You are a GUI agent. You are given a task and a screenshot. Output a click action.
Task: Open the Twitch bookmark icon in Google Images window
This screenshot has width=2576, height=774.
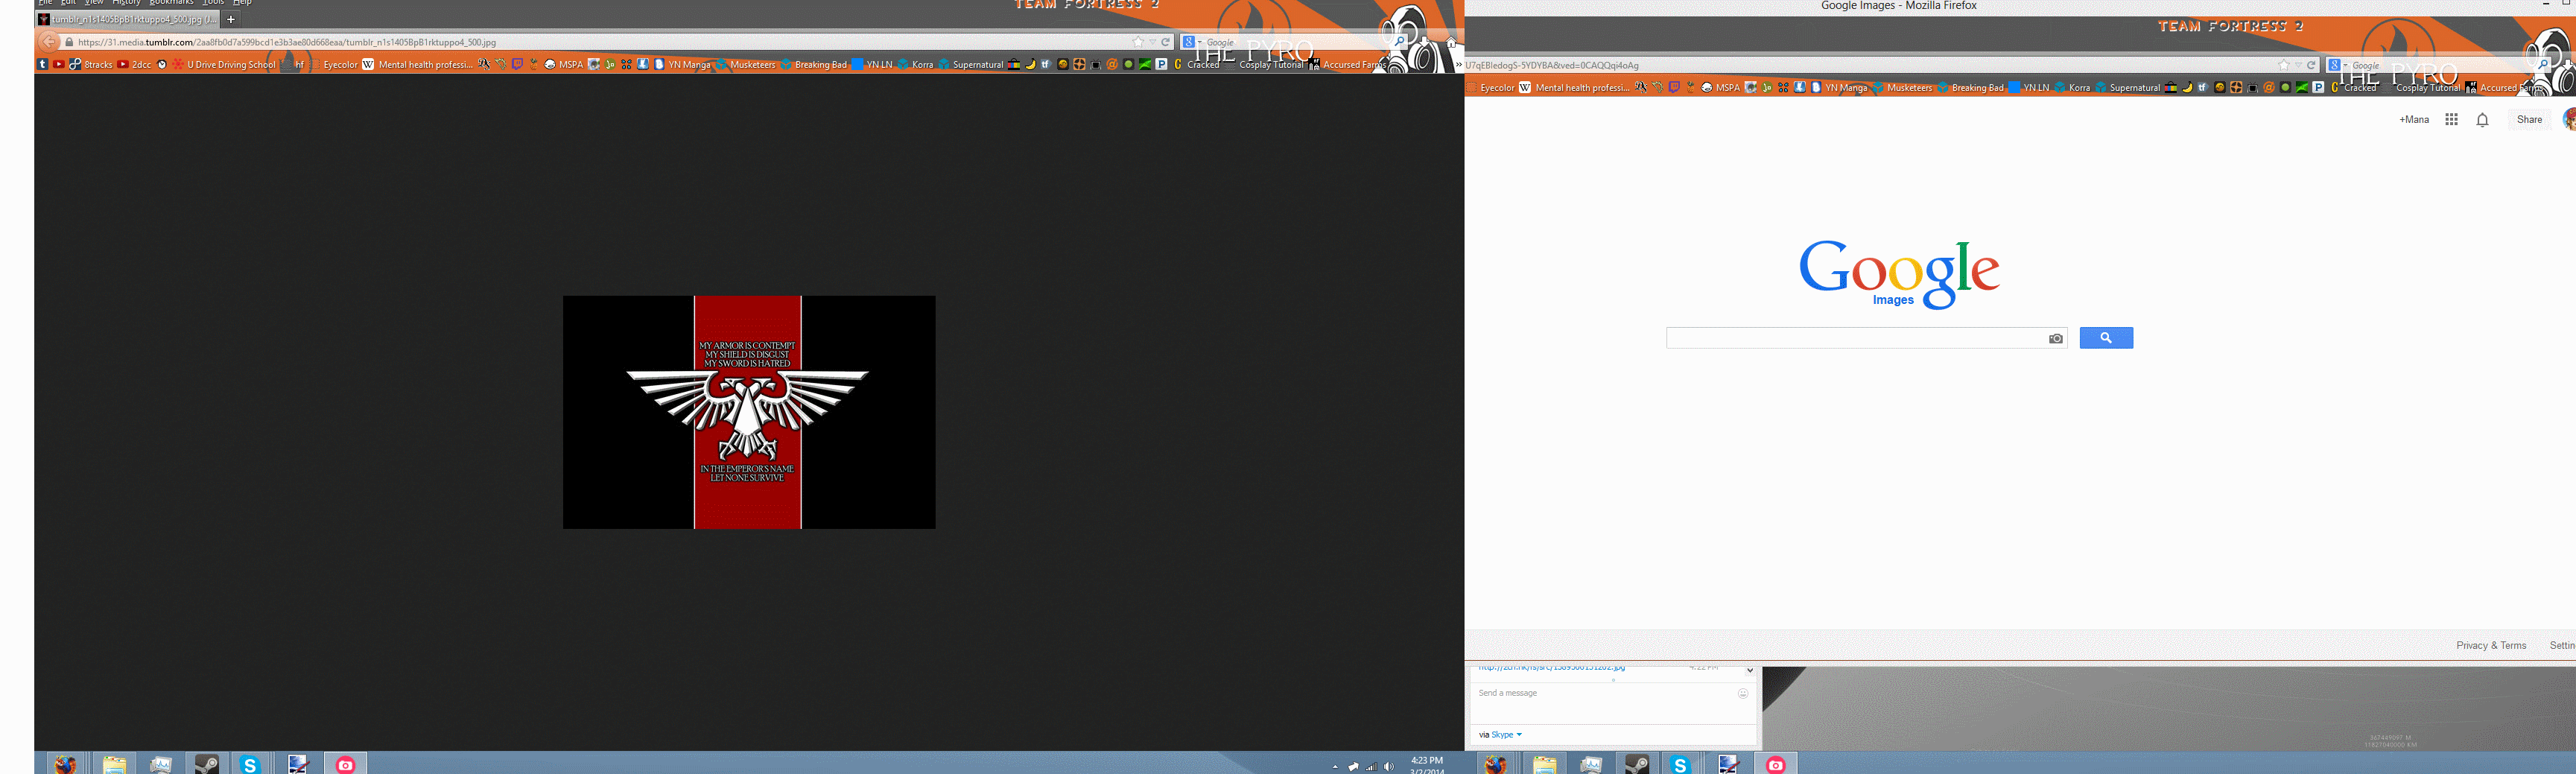(x=1674, y=87)
